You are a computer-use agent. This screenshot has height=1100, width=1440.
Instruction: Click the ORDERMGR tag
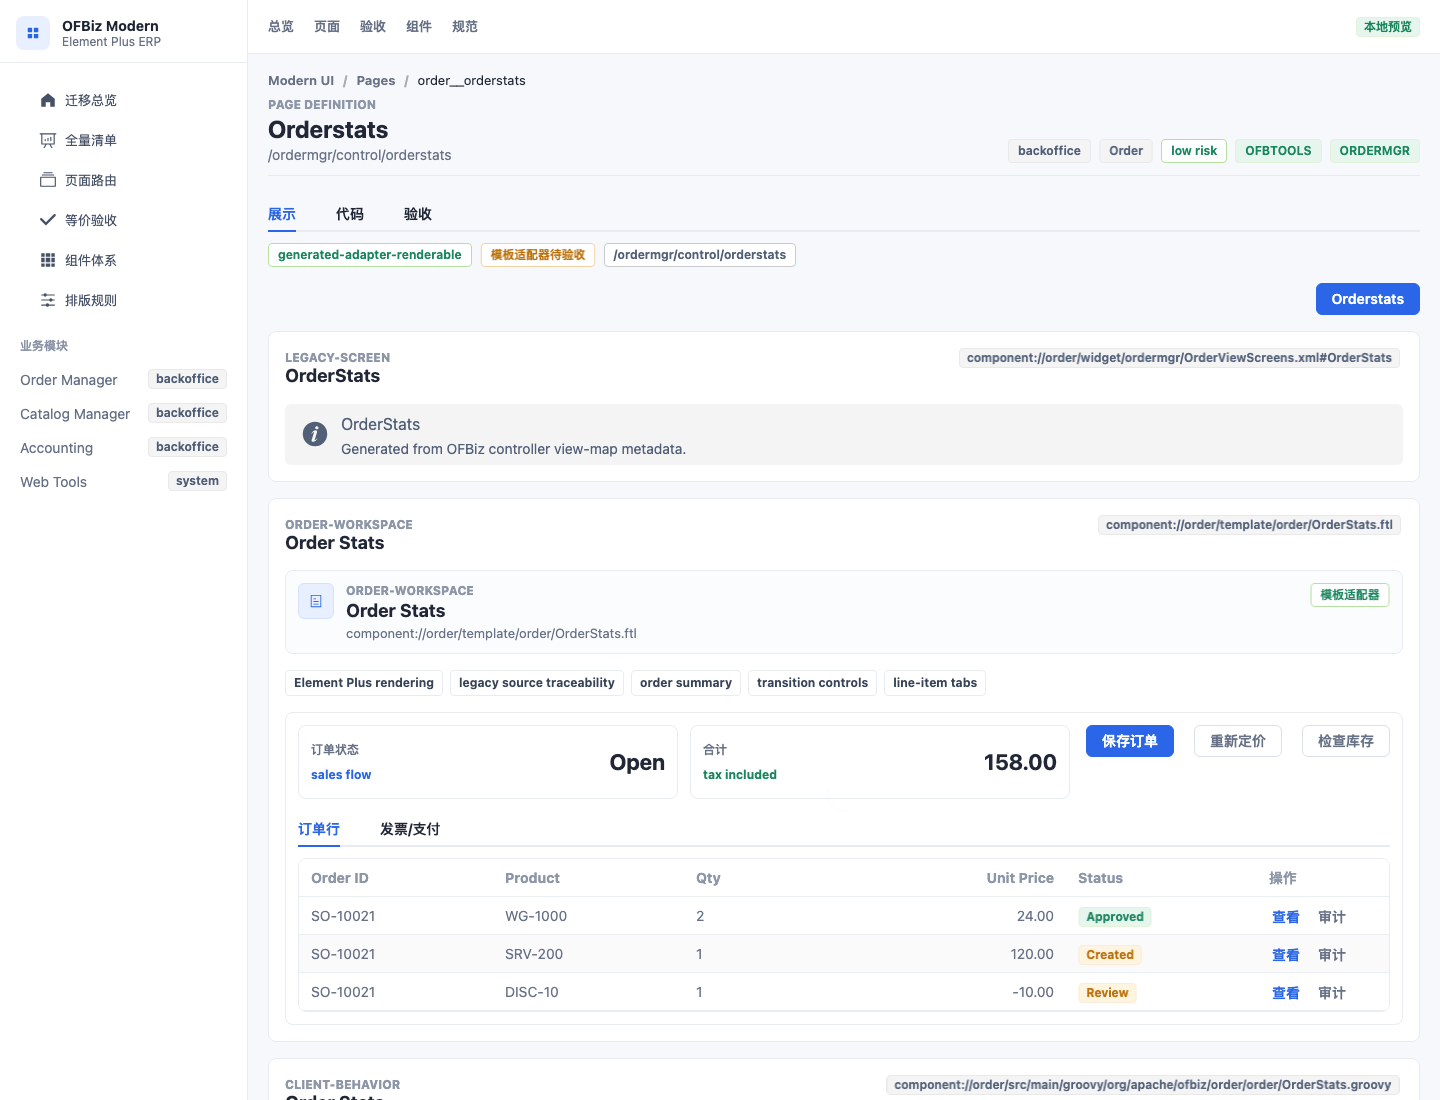click(1375, 151)
